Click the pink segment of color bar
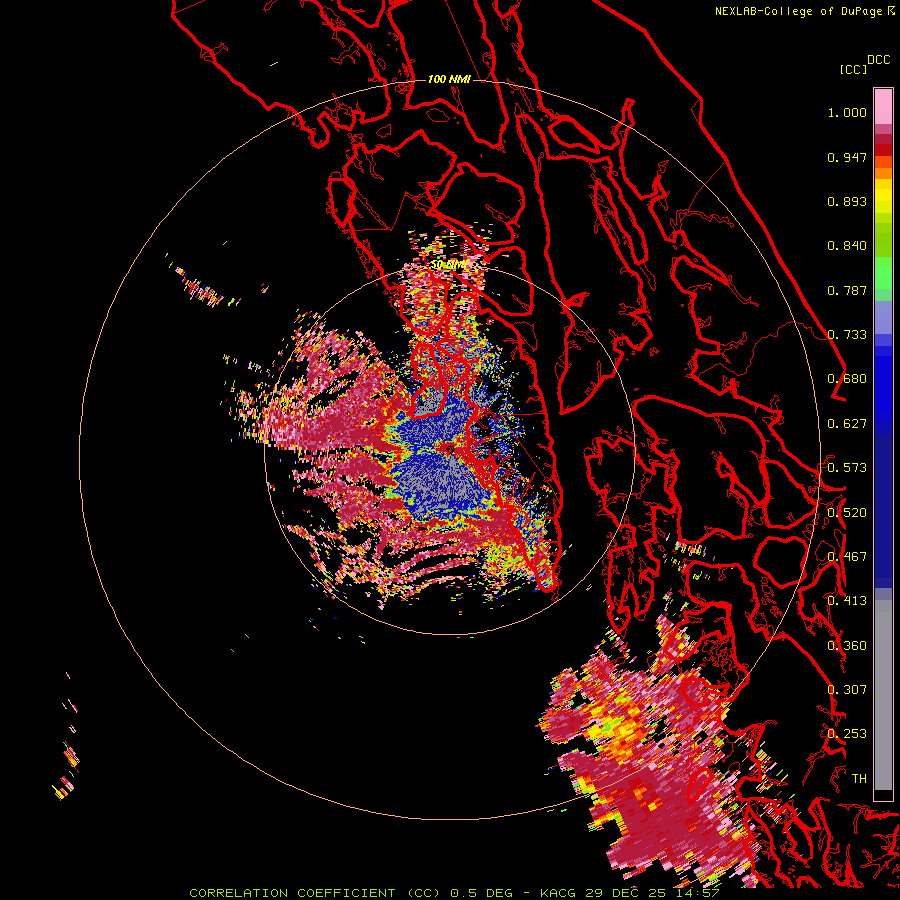 [883, 106]
